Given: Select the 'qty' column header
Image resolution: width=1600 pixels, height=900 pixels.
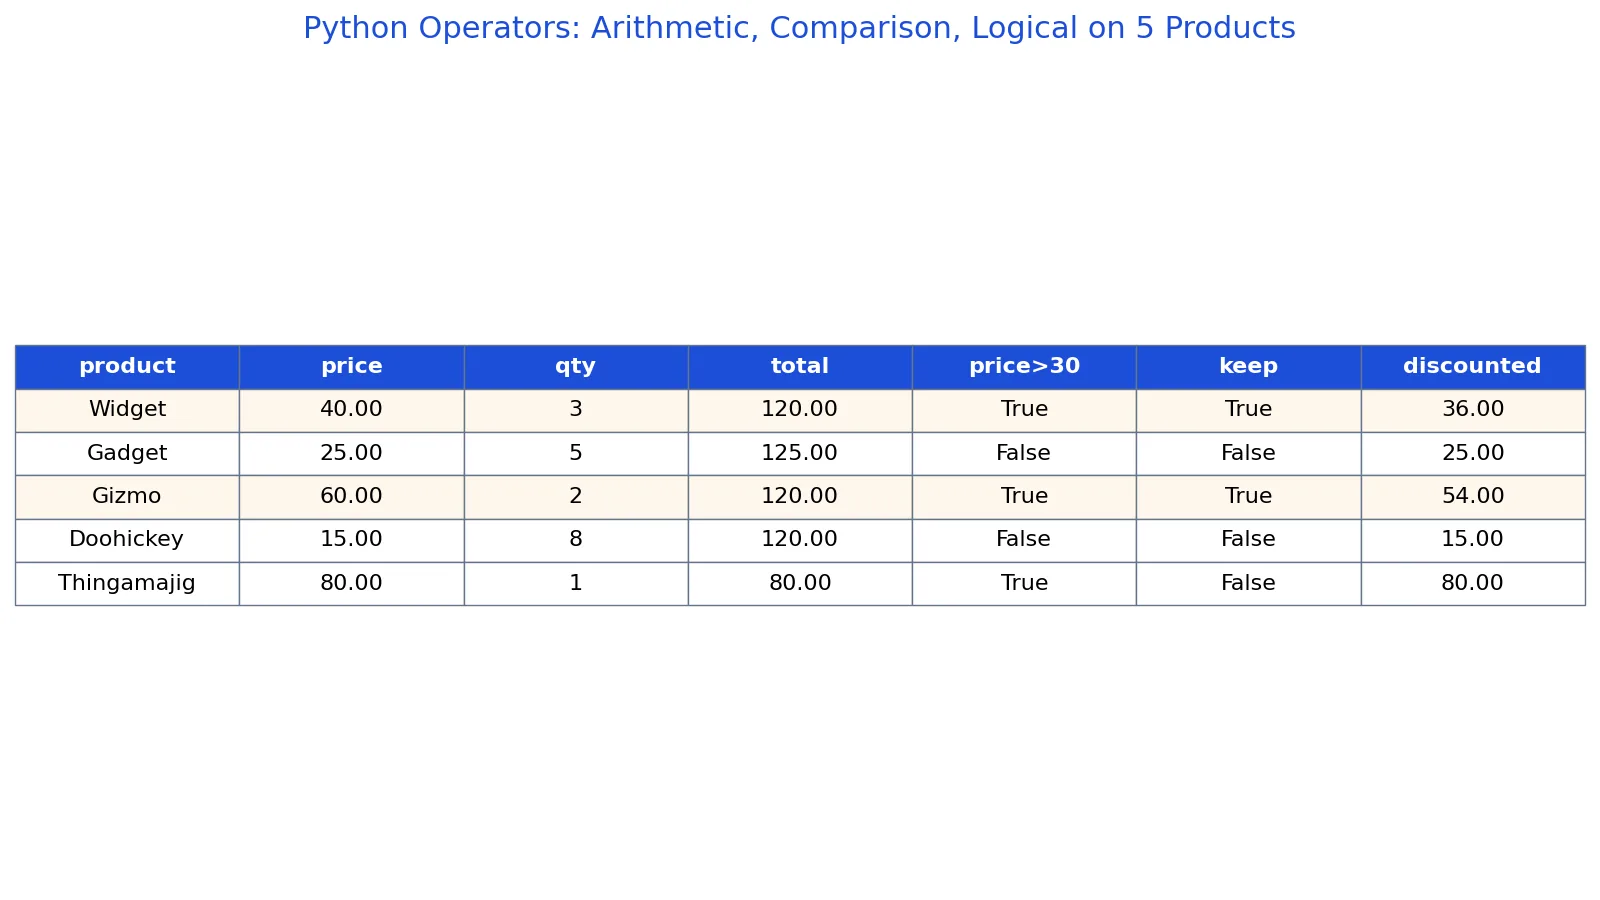Looking at the screenshot, I should click(x=576, y=367).
